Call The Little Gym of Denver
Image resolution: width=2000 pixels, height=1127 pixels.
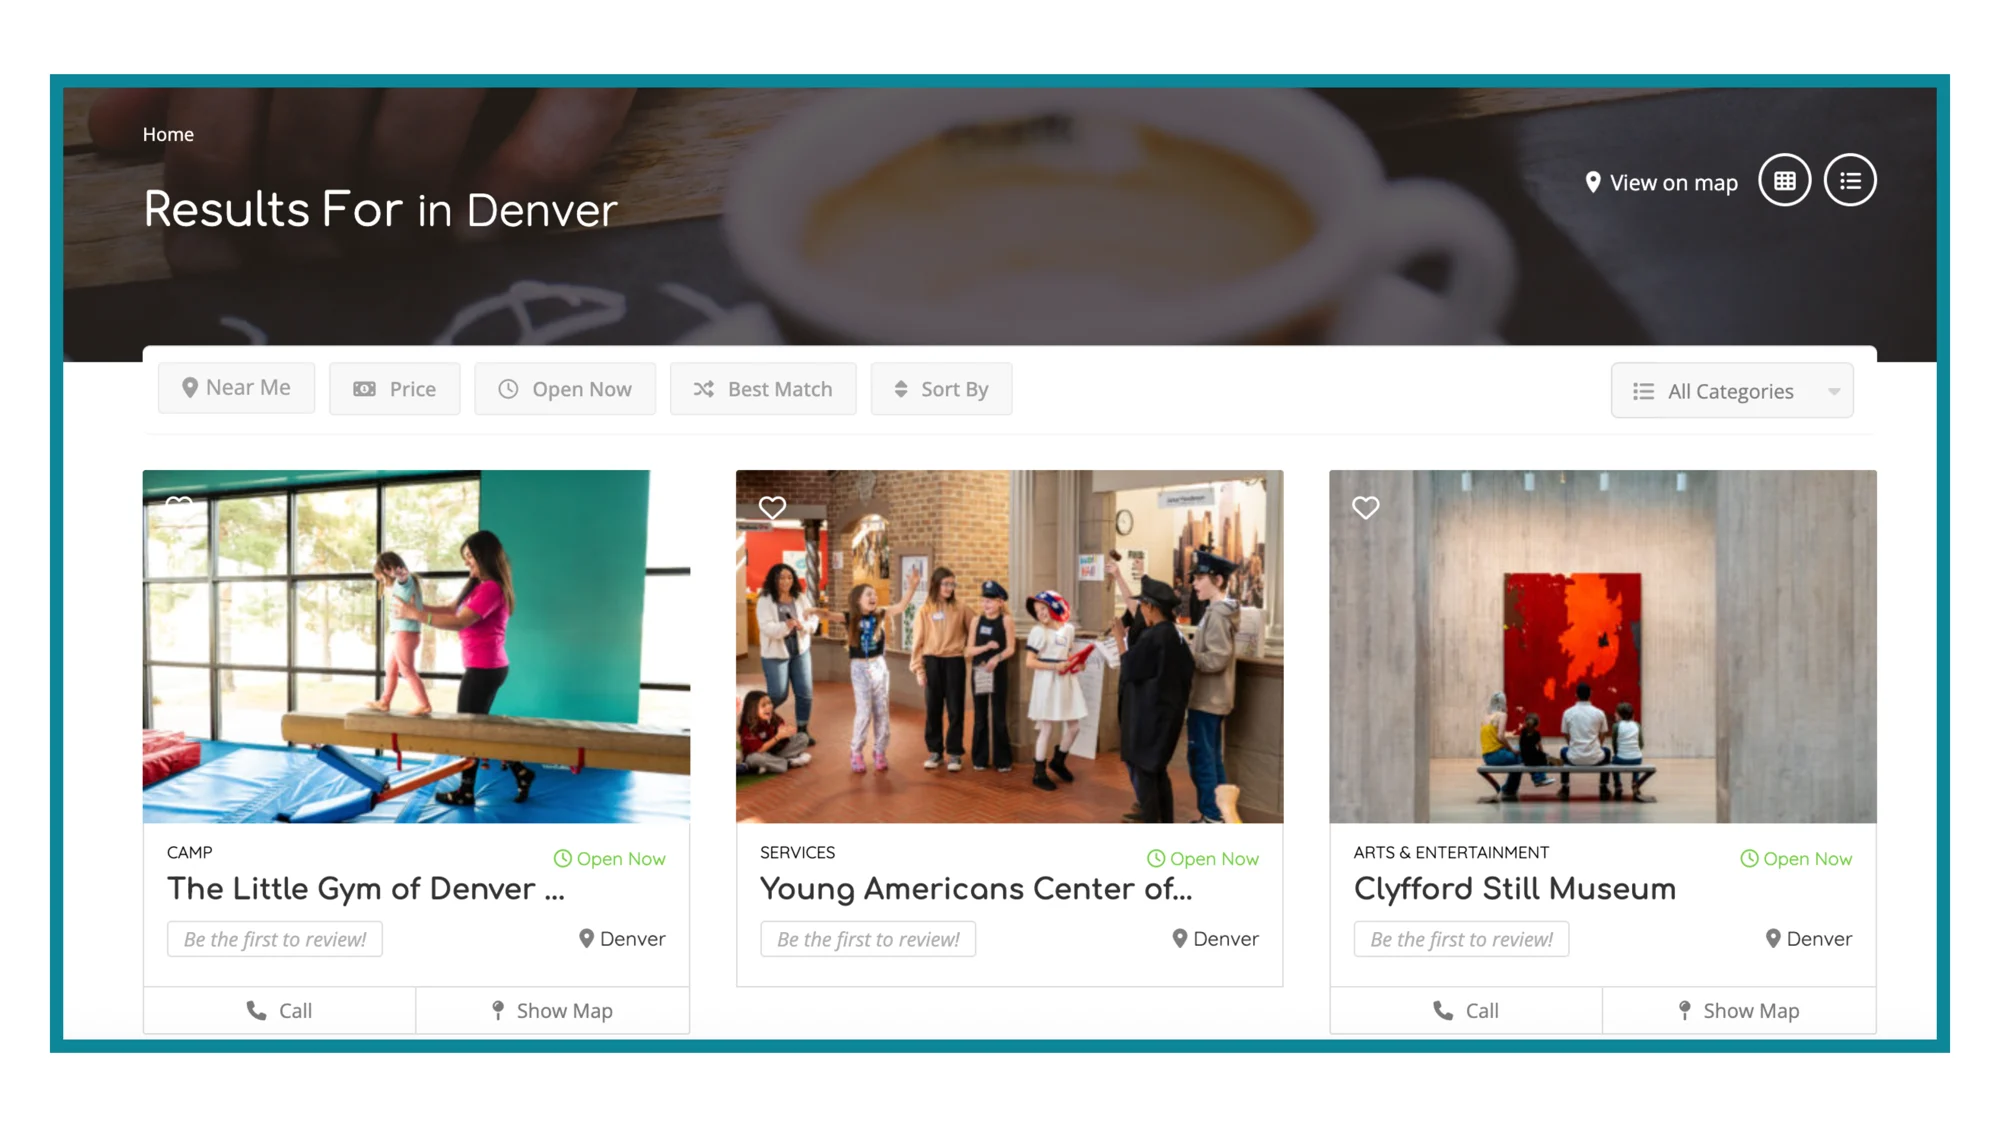click(x=279, y=1010)
